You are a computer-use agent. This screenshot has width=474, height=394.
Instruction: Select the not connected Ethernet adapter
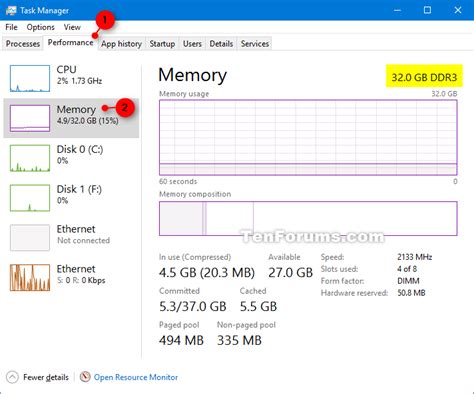click(x=30, y=238)
